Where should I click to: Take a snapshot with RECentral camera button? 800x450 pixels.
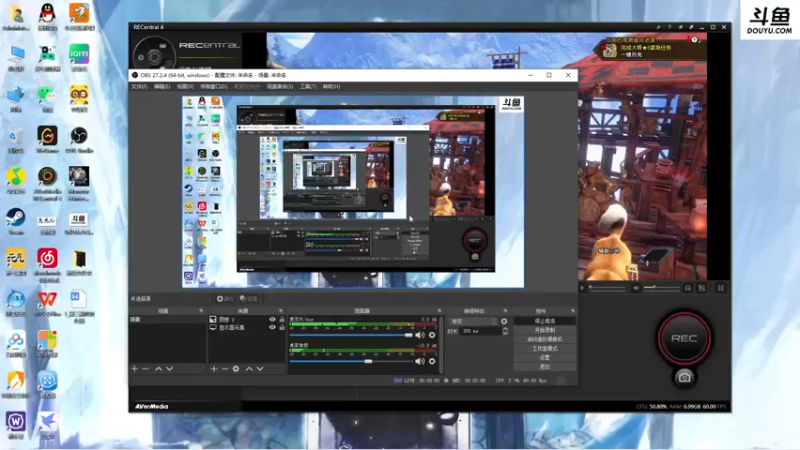click(684, 378)
